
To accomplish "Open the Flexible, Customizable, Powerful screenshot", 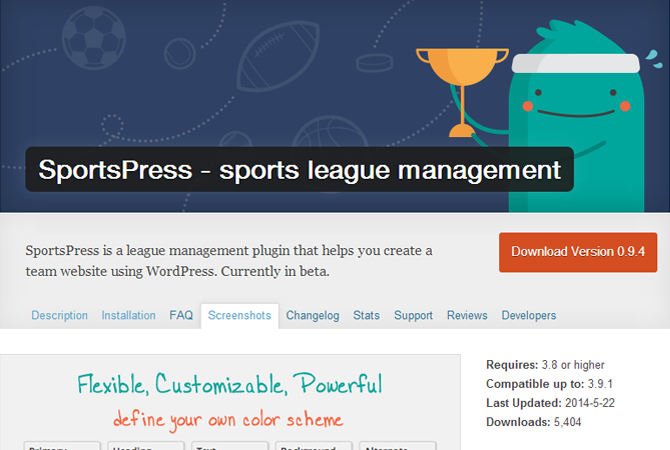I will click(230, 402).
